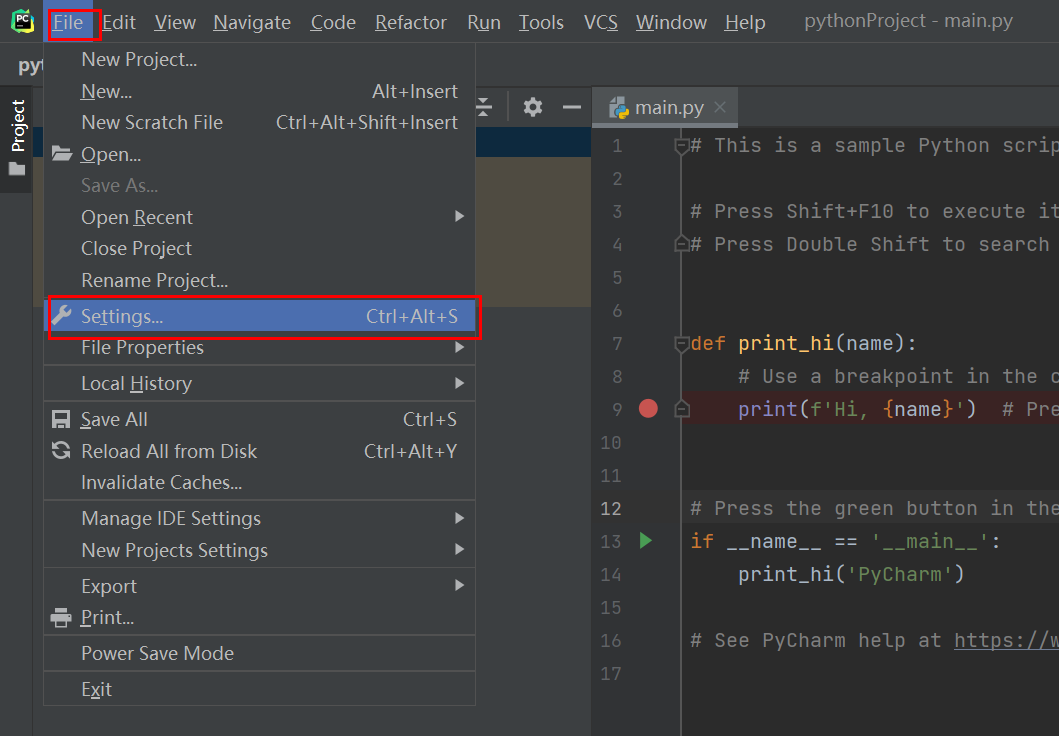The width and height of the screenshot is (1059, 736).
Task: Click the green run arrow in the gutter
Action: coord(645,541)
